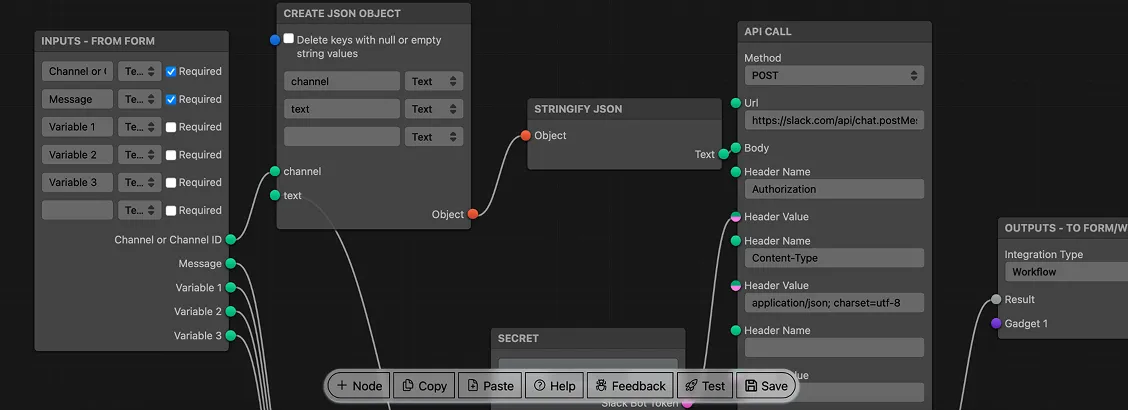
Task: Open Help from the bottom toolbar
Action: point(554,386)
